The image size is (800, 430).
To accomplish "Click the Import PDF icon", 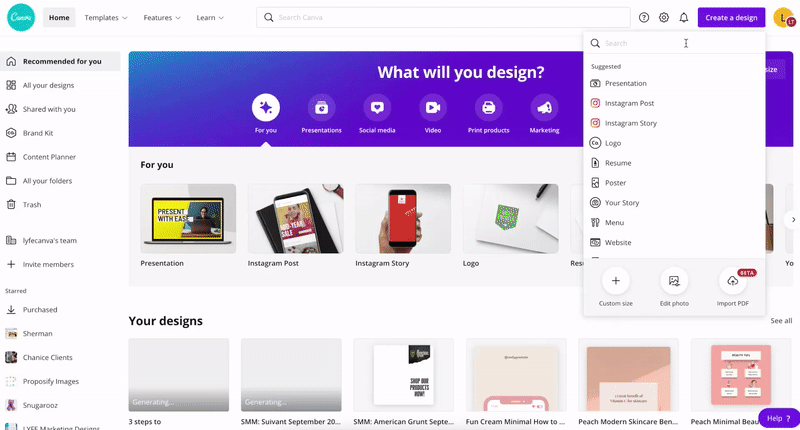I will [x=733, y=281].
